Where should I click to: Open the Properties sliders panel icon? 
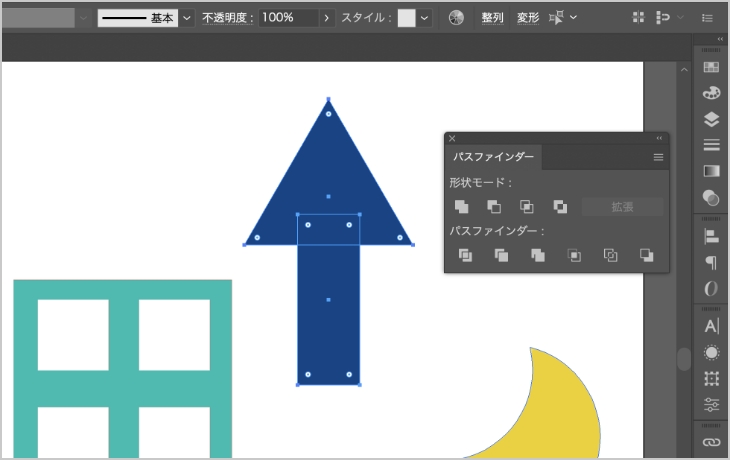[x=711, y=405]
